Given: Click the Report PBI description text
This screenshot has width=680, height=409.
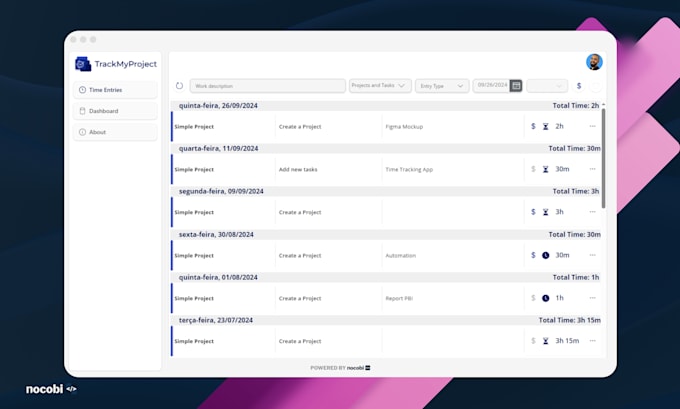Looking at the screenshot, I should click(x=399, y=298).
